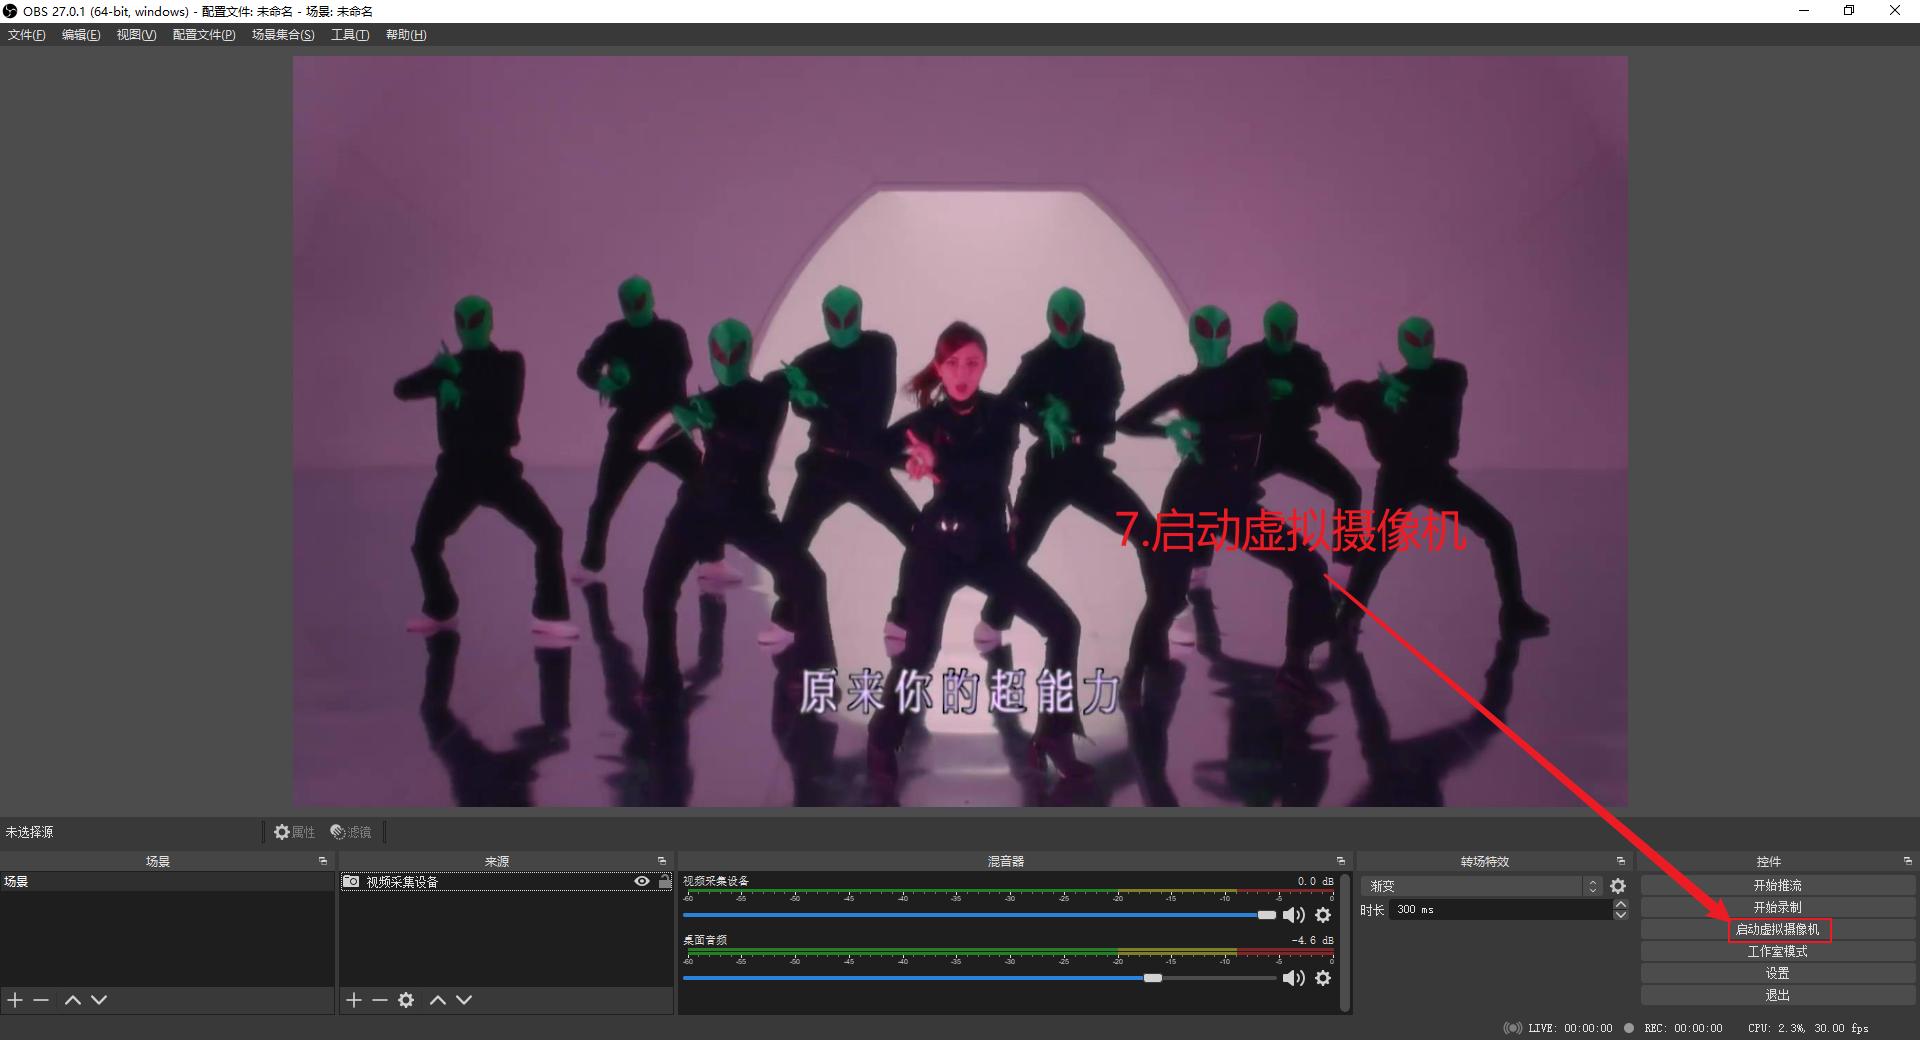Open source properties gear in 来源 toolbar
This screenshot has width=1920, height=1040.
[x=406, y=1000]
